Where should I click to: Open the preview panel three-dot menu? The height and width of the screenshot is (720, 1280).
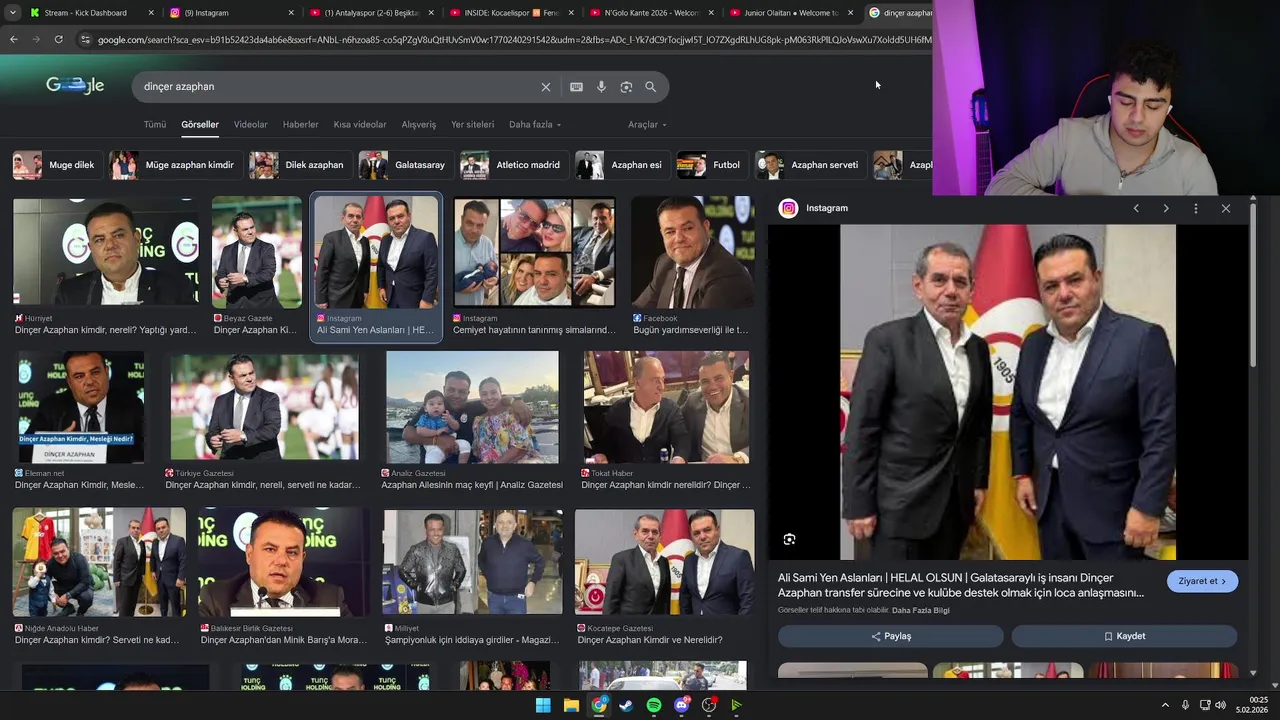tap(1196, 208)
